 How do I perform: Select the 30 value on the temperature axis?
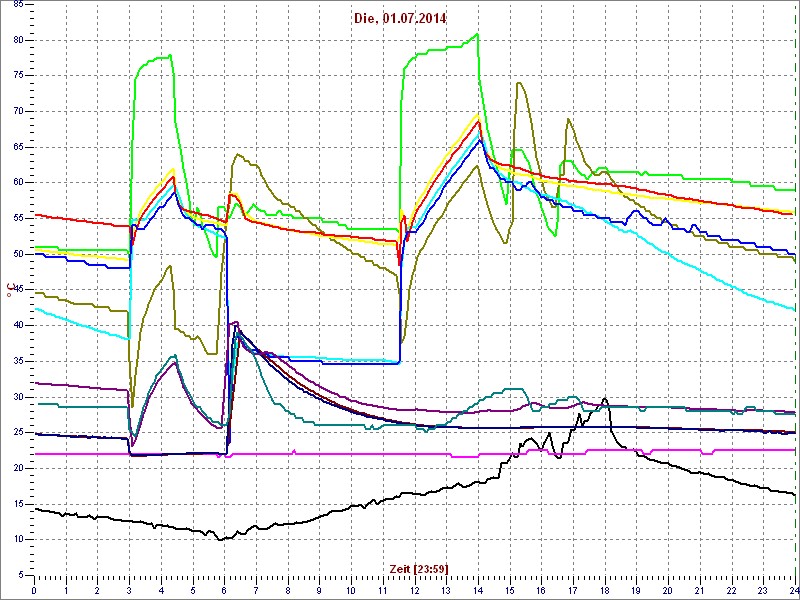[x=17, y=397]
